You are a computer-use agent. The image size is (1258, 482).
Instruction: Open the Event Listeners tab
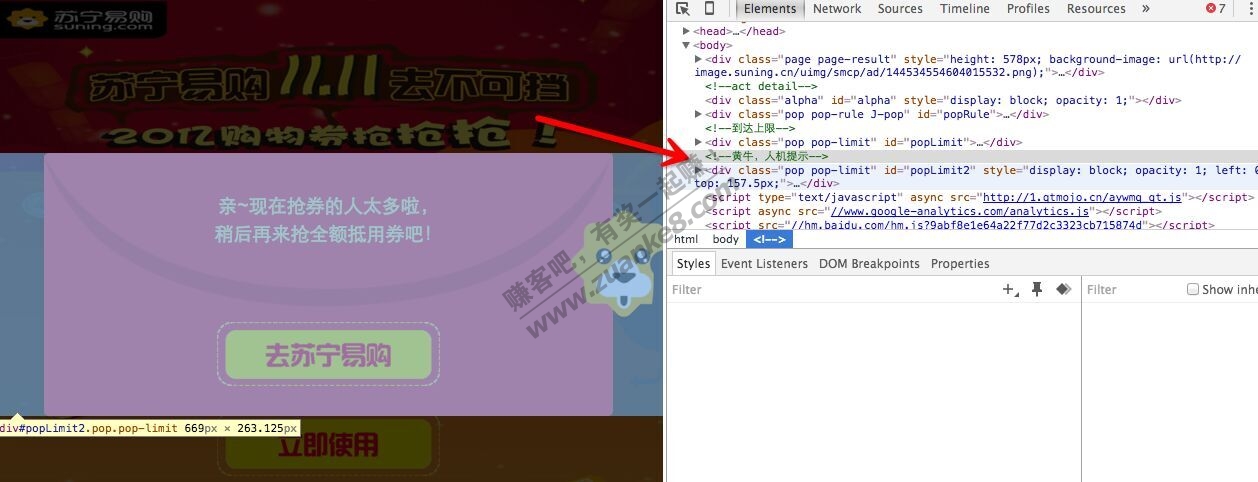coord(764,264)
